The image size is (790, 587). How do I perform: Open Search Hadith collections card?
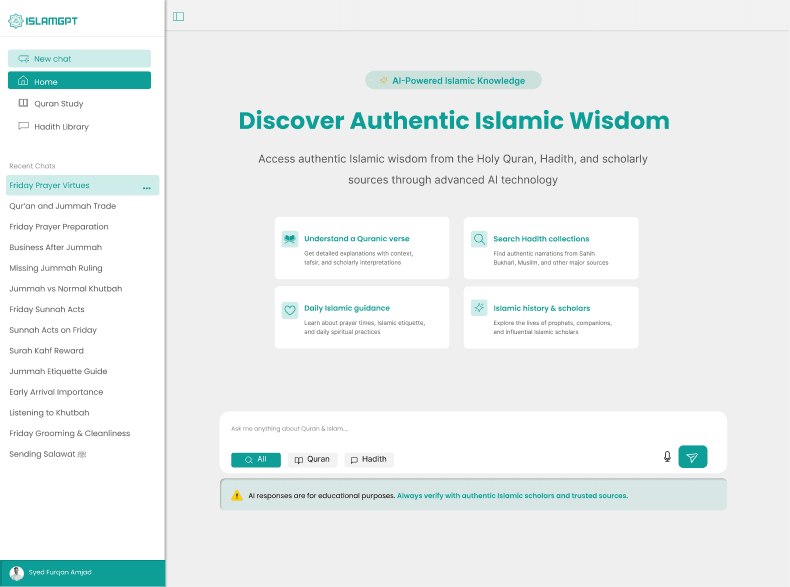[x=551, y=248]
